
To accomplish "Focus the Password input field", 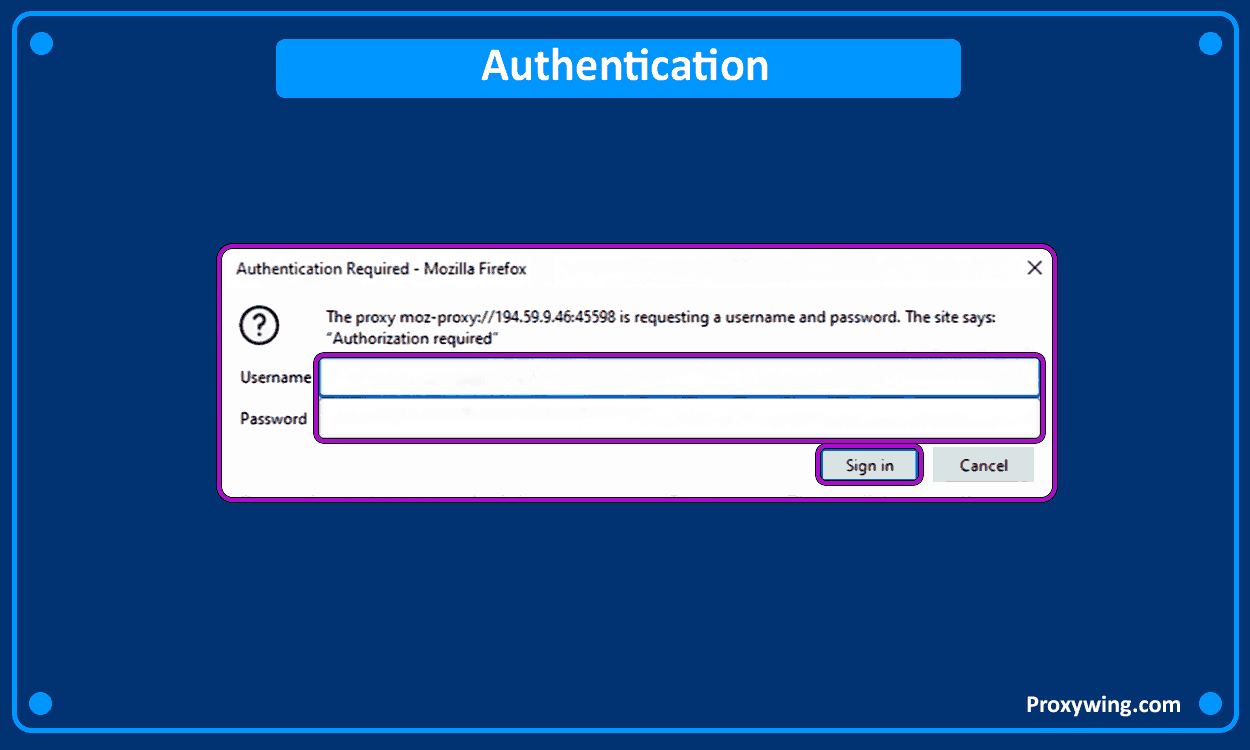I will (679, 419).
